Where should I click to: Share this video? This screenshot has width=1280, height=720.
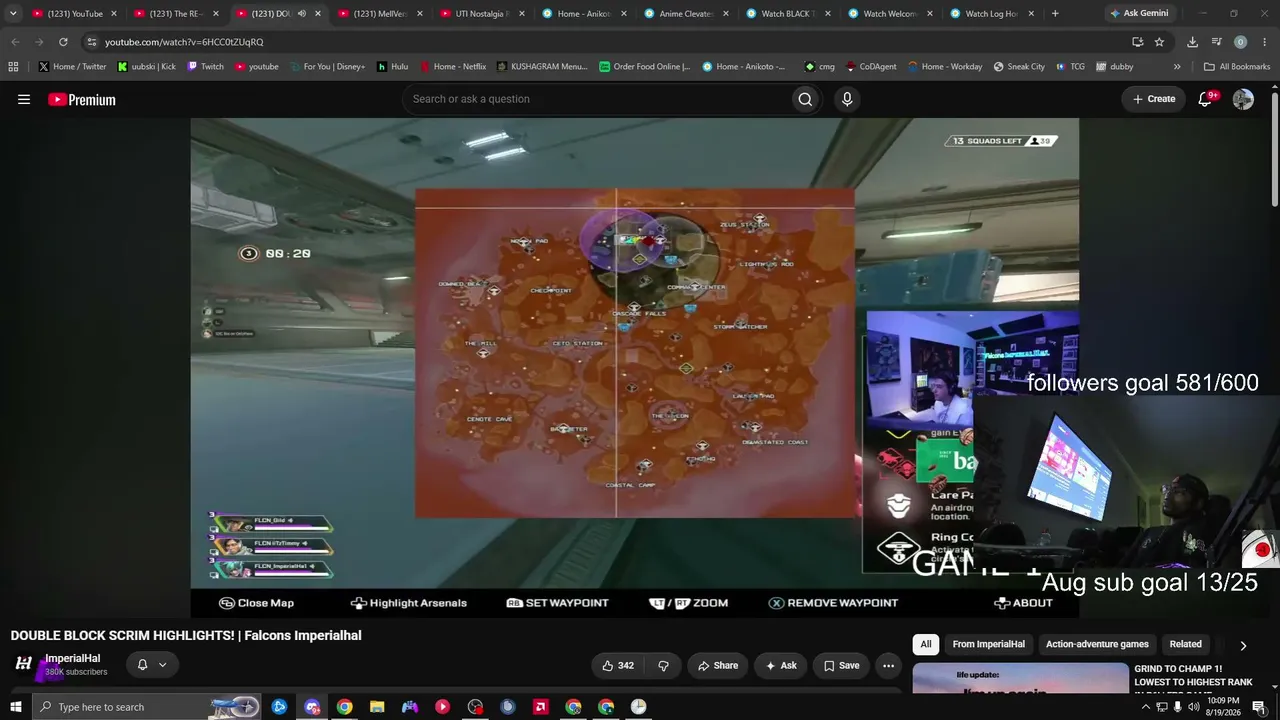[718, 665]
